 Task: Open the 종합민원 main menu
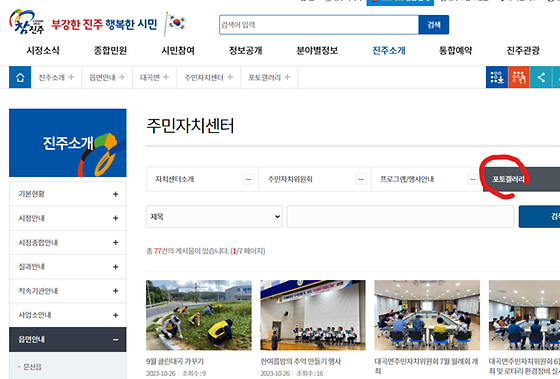point(110,50)
